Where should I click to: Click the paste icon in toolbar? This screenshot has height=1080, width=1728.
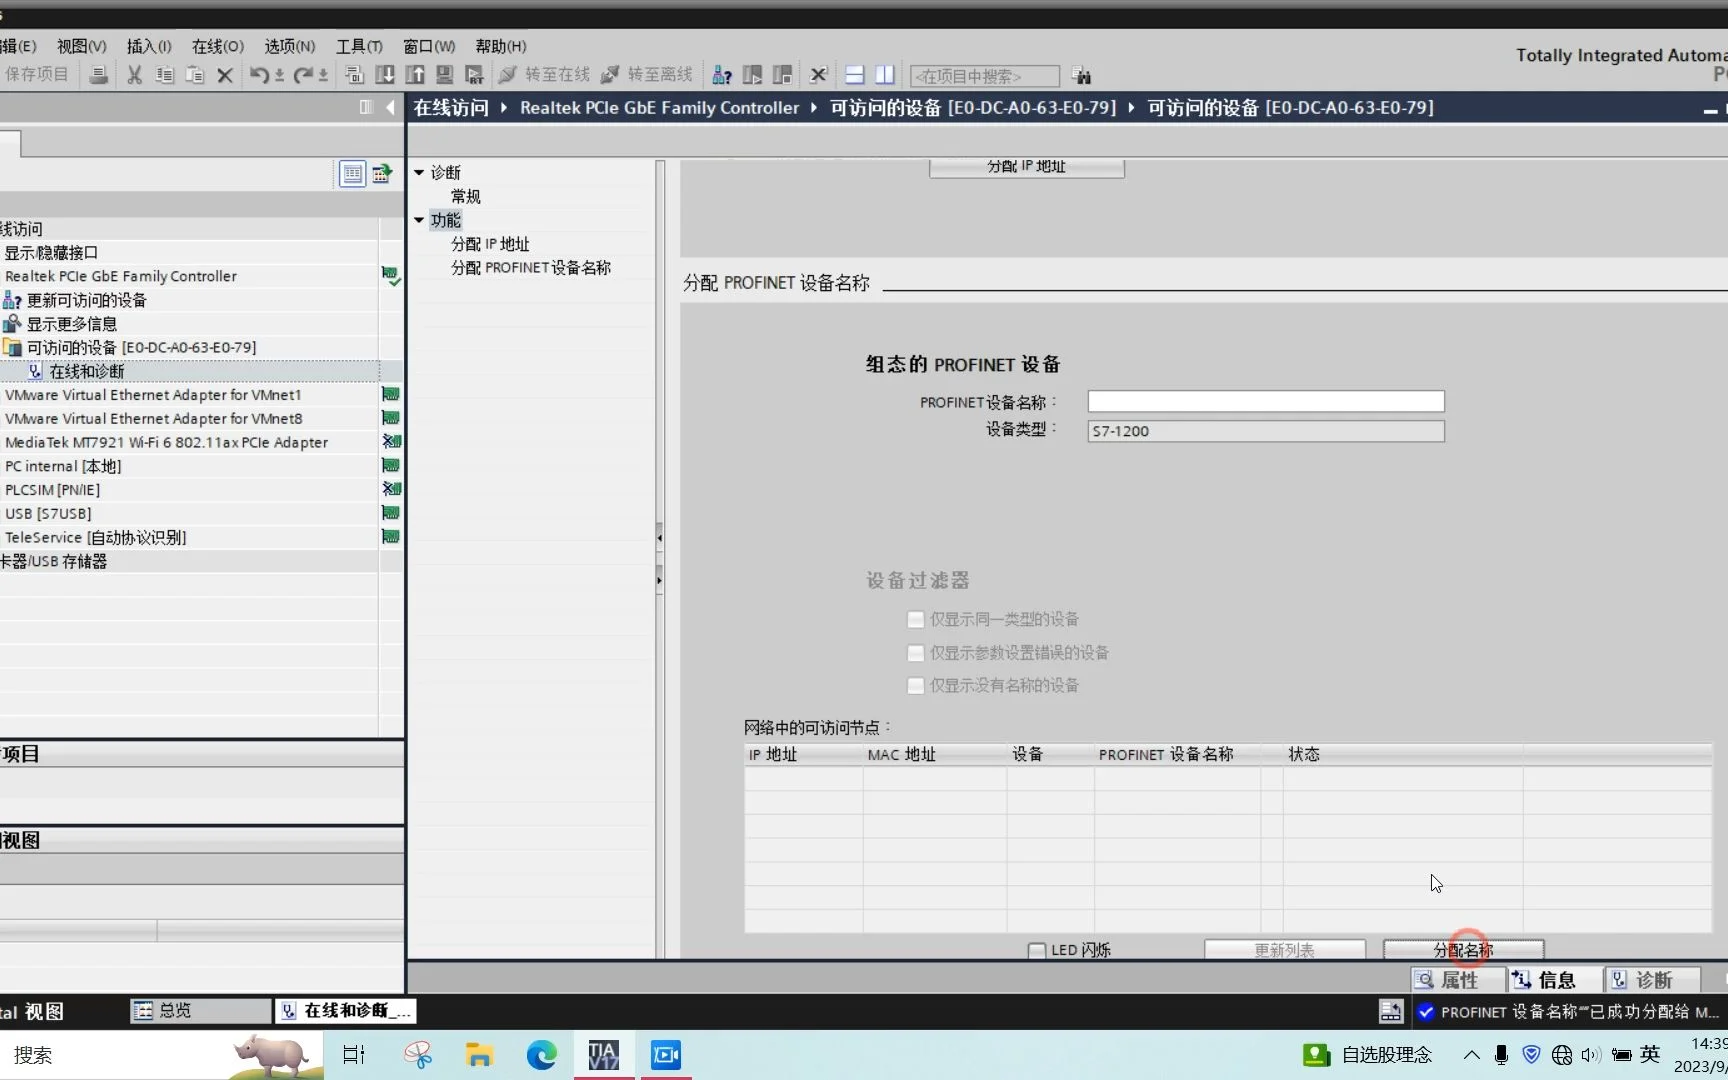point(195,75)
